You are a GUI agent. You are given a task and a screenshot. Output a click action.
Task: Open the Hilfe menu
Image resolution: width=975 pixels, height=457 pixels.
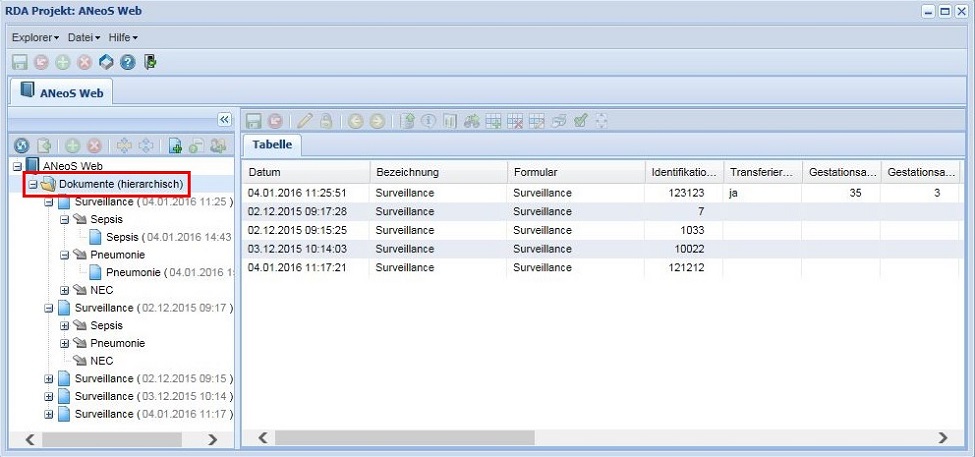click(x=123, y=37)
